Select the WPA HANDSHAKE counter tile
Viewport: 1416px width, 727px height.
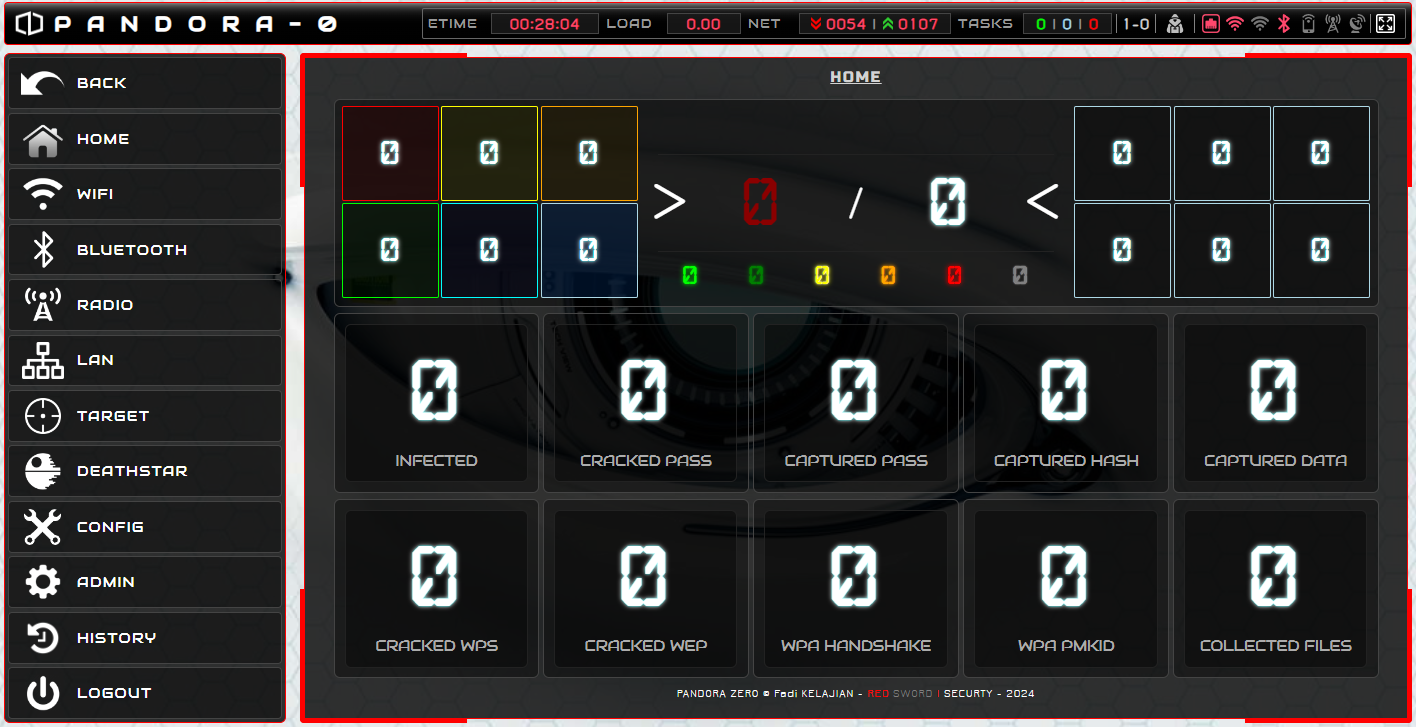pos(856,588)
